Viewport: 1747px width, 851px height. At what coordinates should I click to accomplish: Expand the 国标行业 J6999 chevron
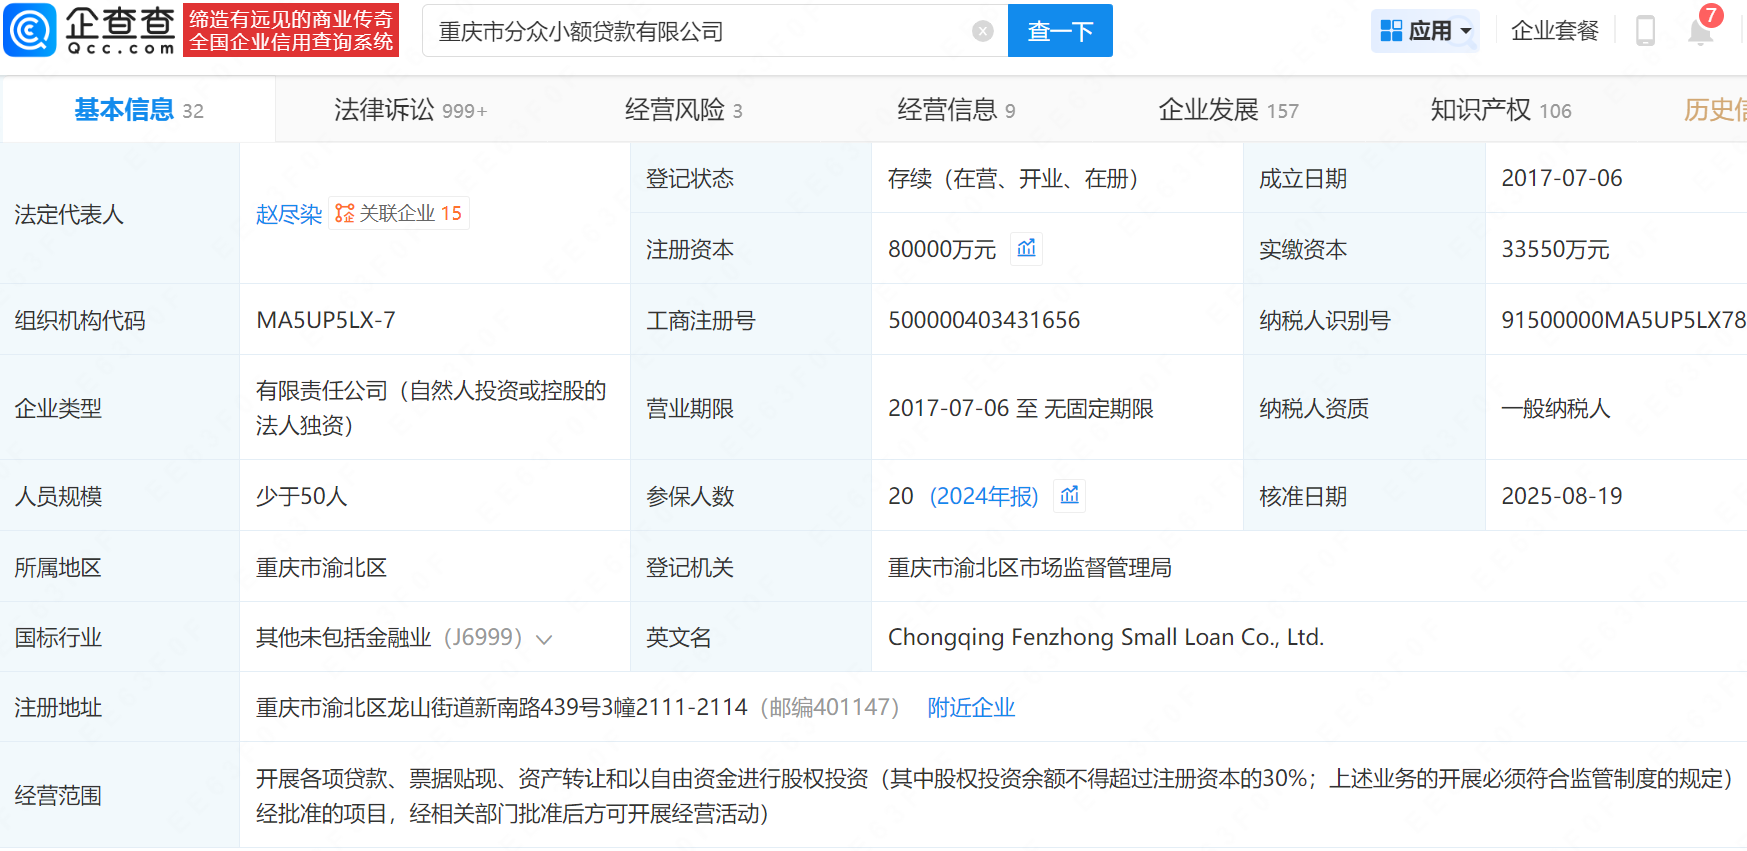[544, 639]
